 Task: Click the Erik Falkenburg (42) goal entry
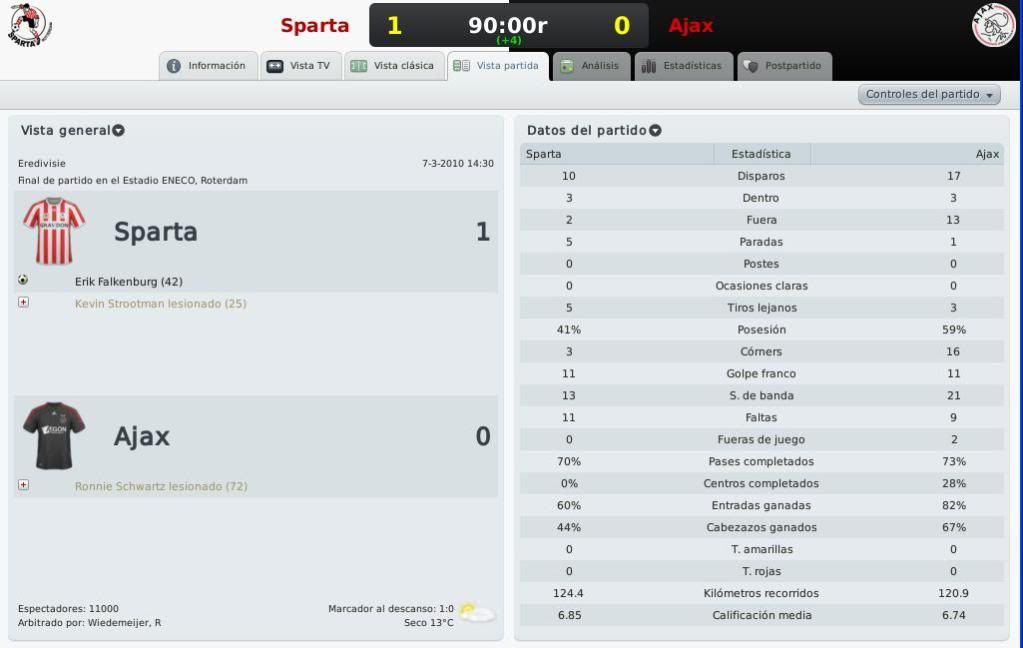point(129,282)
